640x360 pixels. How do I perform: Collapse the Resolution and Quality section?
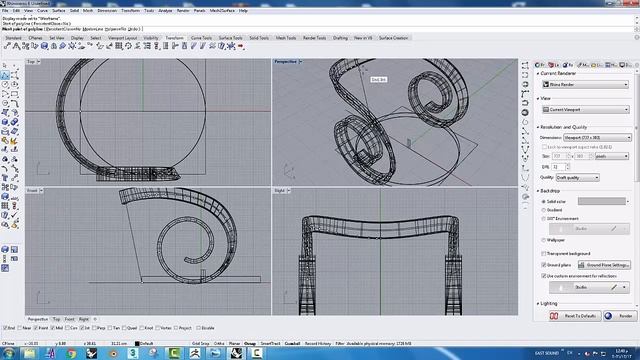coord(538,127)
